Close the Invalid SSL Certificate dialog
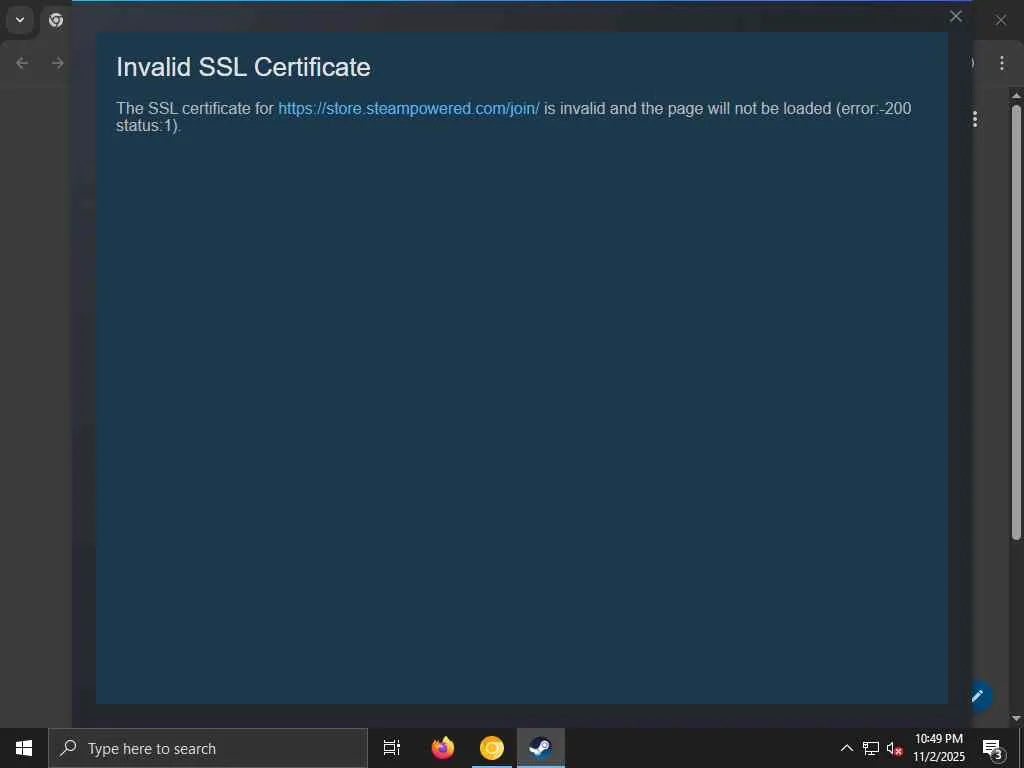 pyautogui.click(x=955, y=16)
